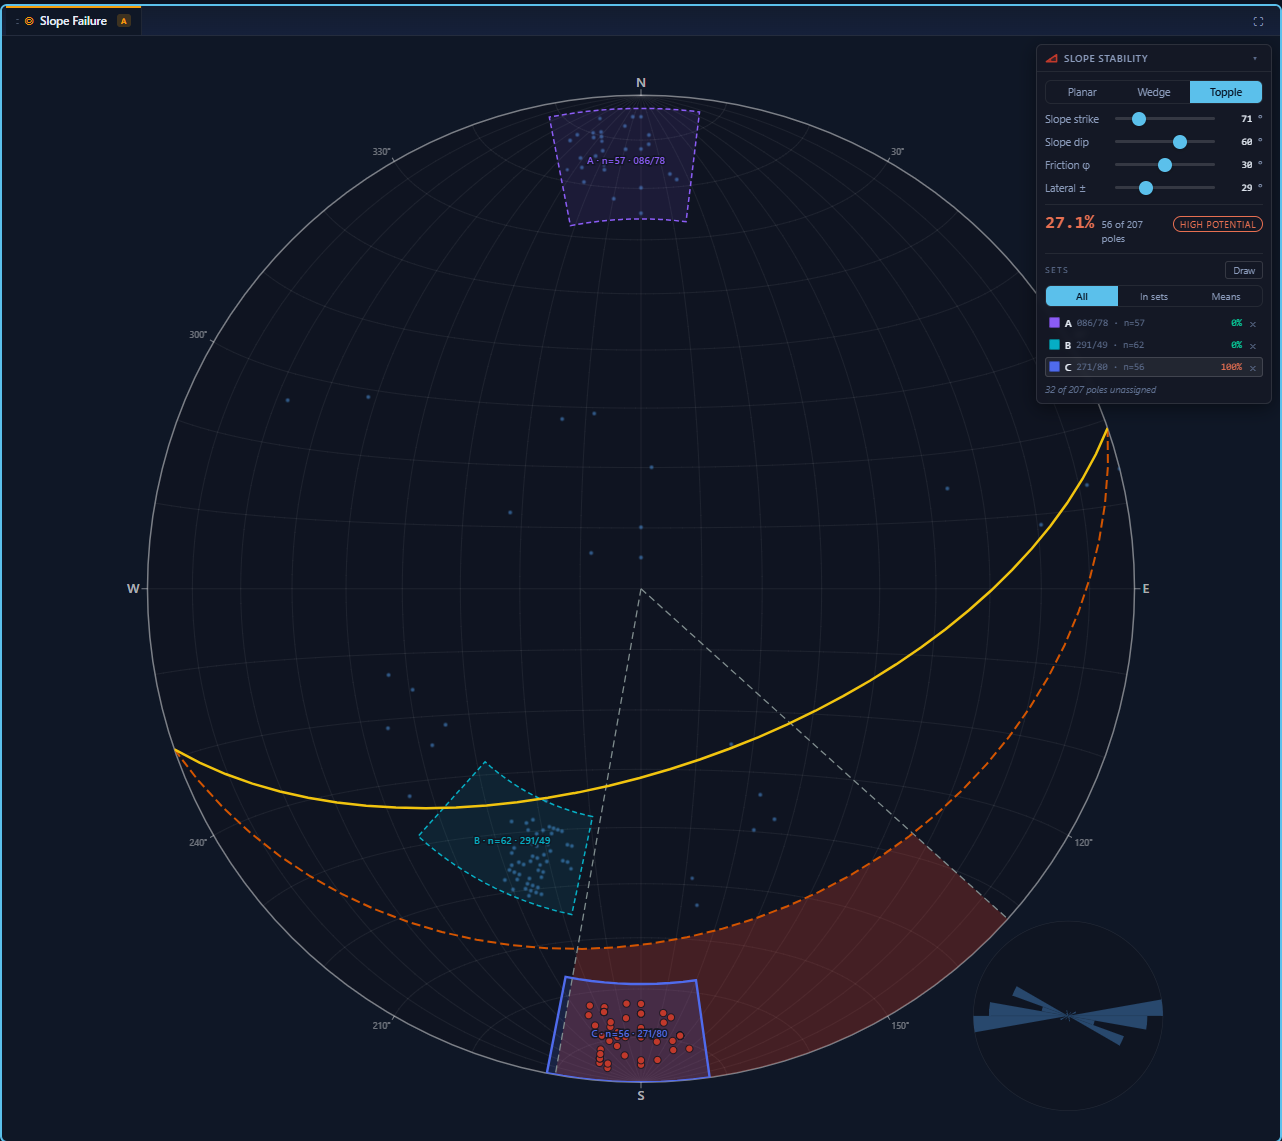The height and width of the screenshot is (1141, 1282).
Task: Click the '56 of 207 poles' count
Action: [x=1122, y=231]
